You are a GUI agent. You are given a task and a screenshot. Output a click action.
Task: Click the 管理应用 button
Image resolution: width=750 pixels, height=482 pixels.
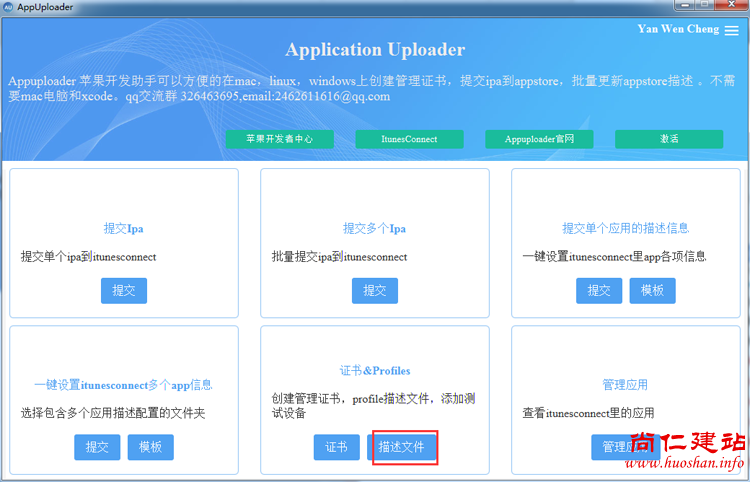point(618,447)
